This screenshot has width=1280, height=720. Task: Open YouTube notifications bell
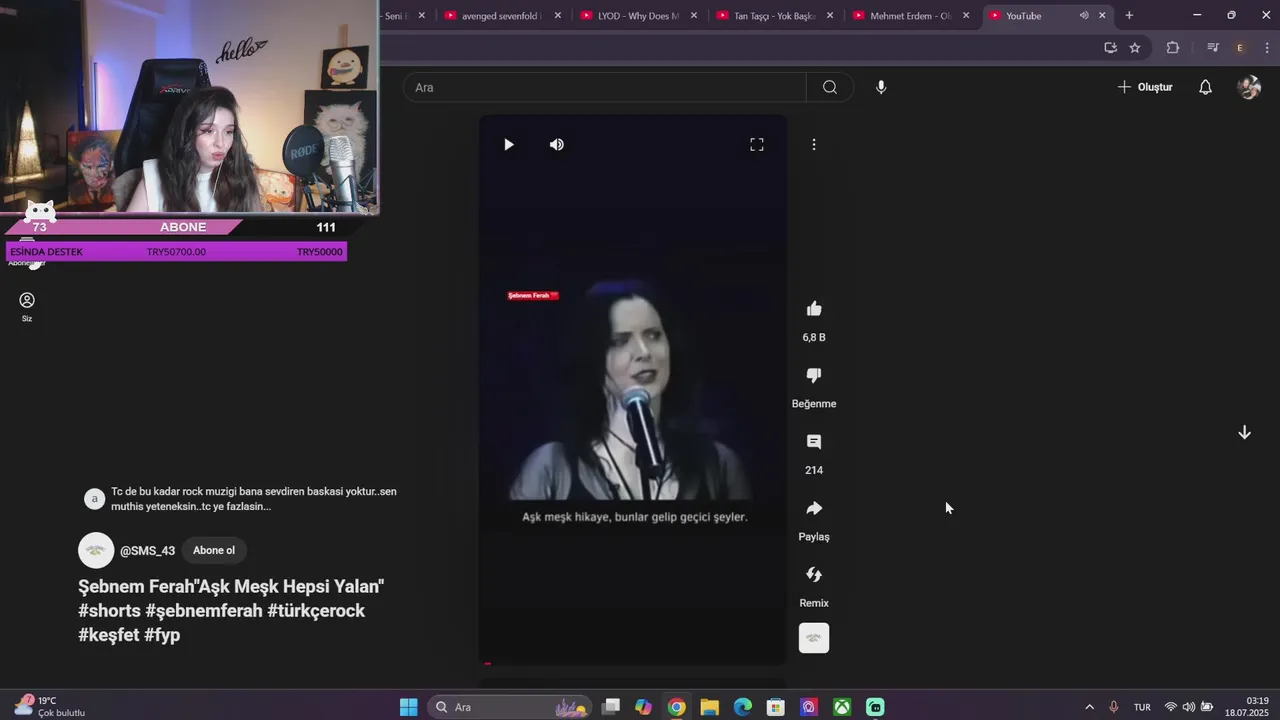tap(1205, 87)
